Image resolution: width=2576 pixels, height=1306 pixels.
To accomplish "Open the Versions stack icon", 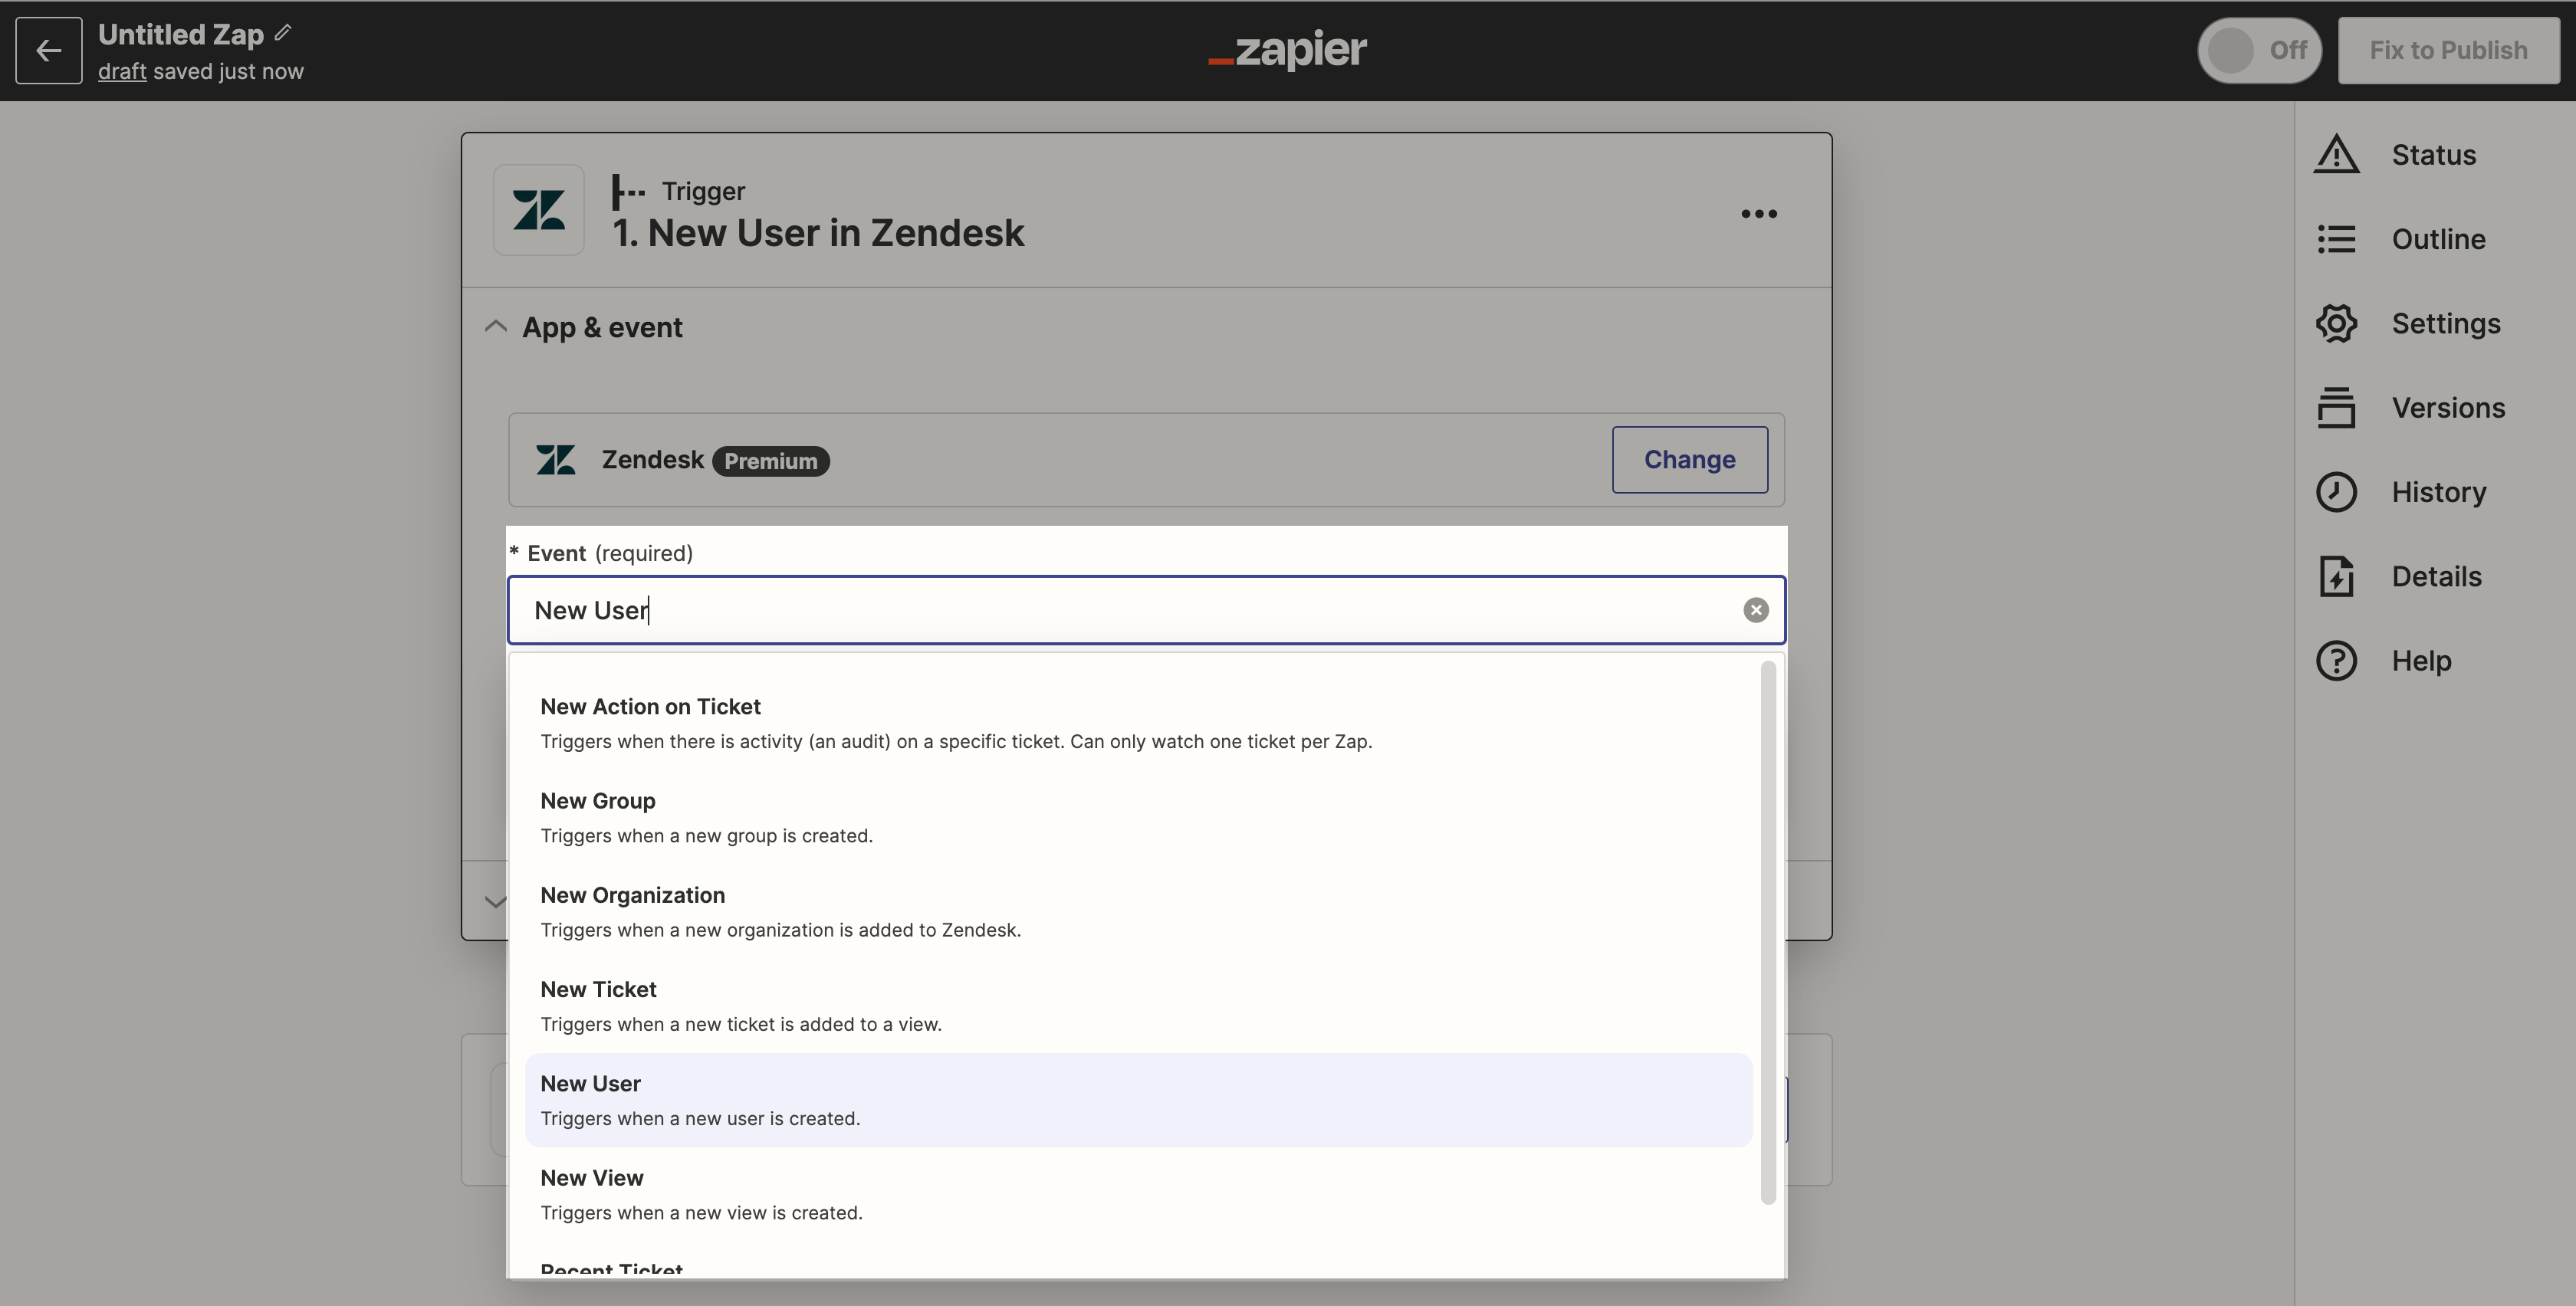I will point(2336,408).
